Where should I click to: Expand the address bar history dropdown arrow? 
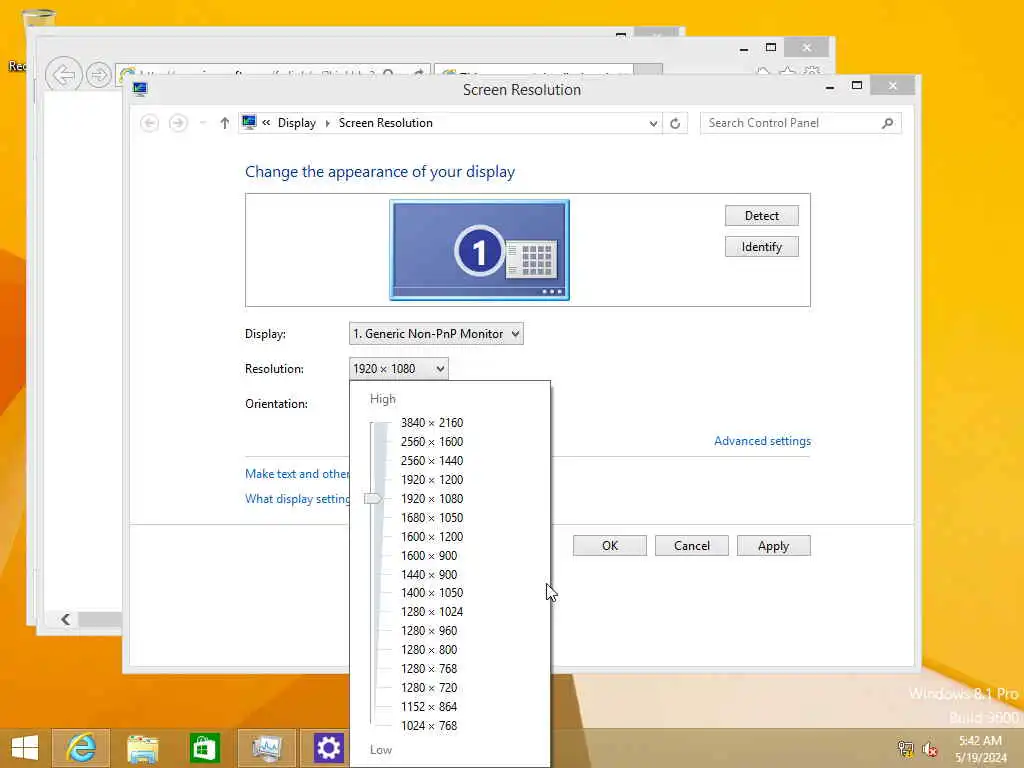coord(652,123)
